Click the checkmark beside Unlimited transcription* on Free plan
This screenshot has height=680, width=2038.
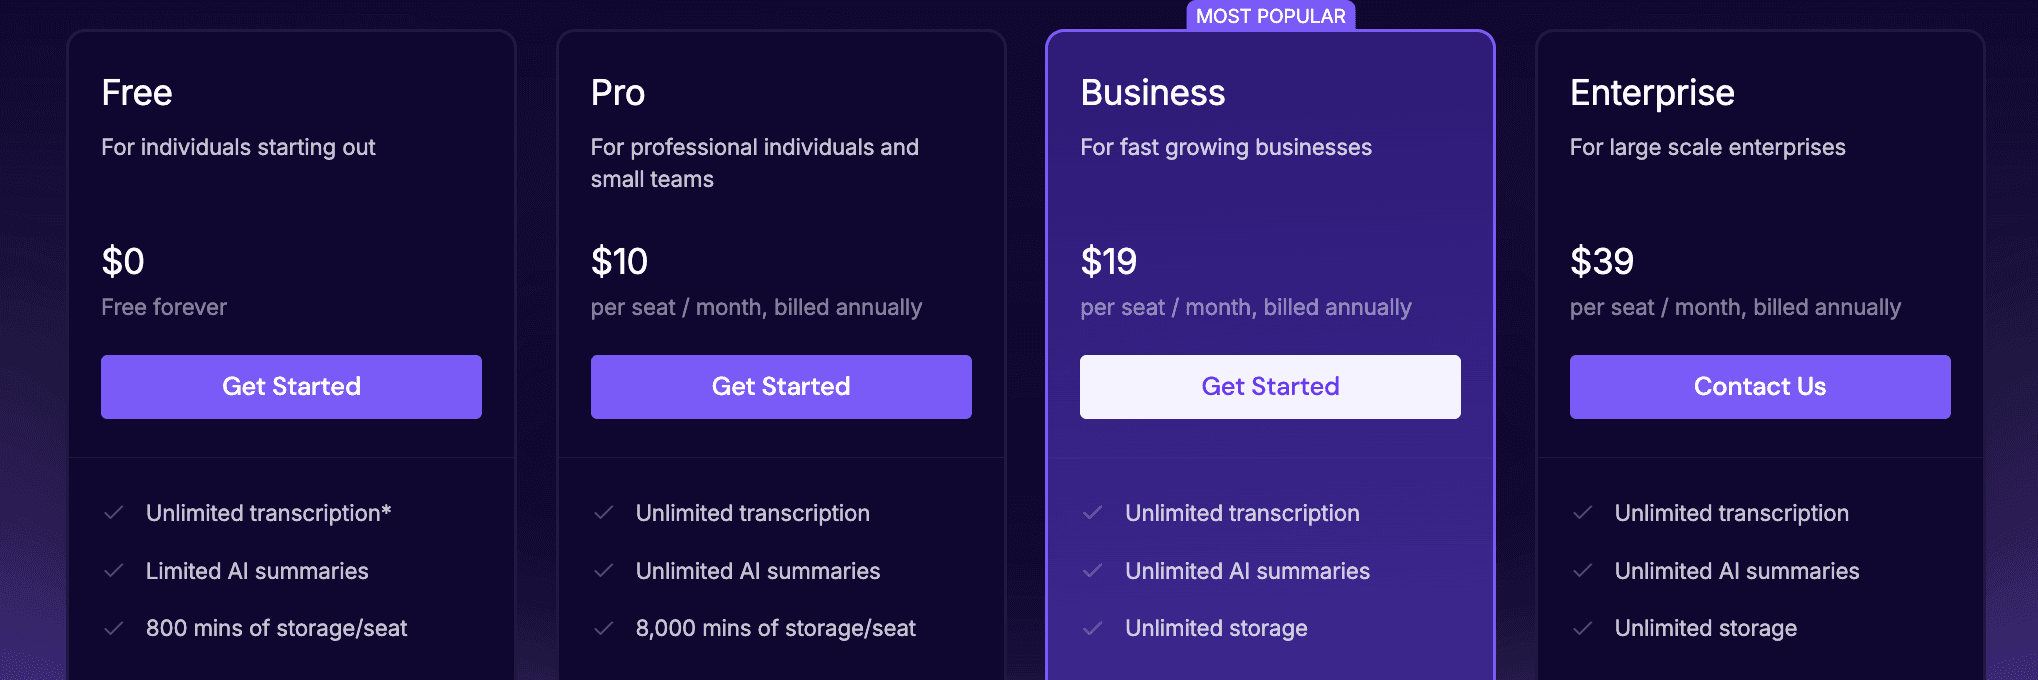(x=114, y=513)
